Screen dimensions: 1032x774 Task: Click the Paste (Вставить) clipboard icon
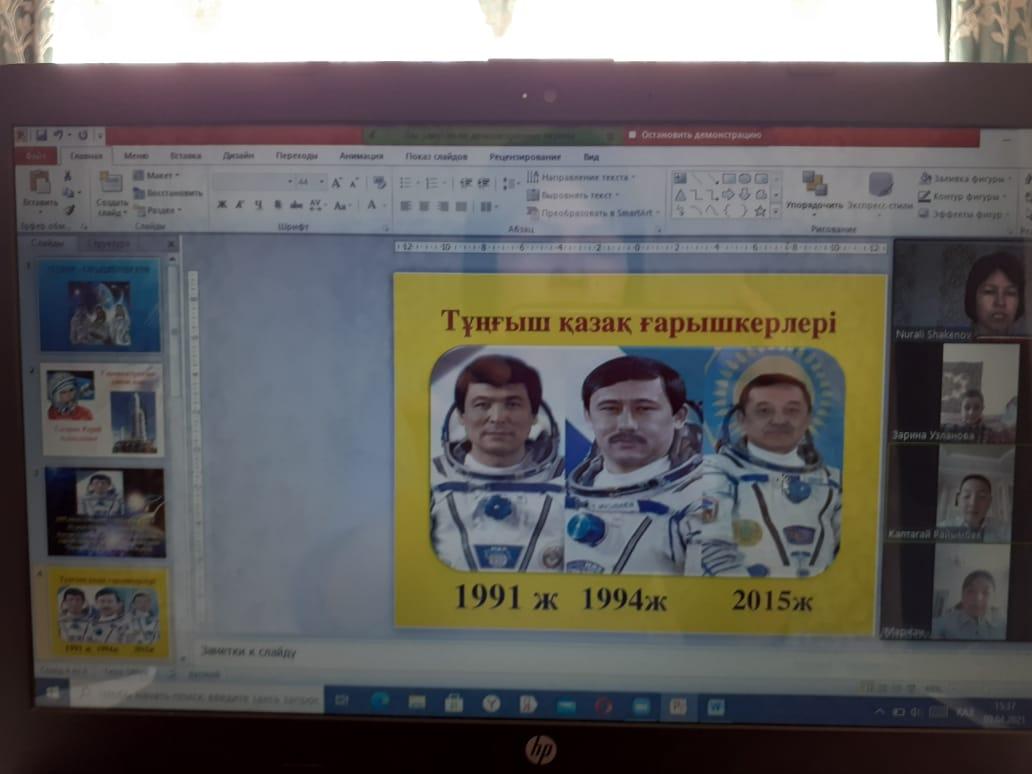point(40,184)
